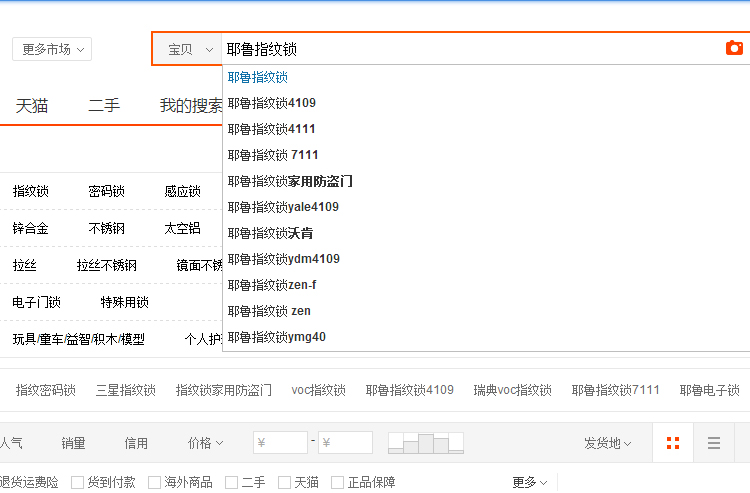Image resolution: width=750 pixels, height=493 pixels.
Task: Filter by 拉丝不锈钢 finish
Action: 107,265
